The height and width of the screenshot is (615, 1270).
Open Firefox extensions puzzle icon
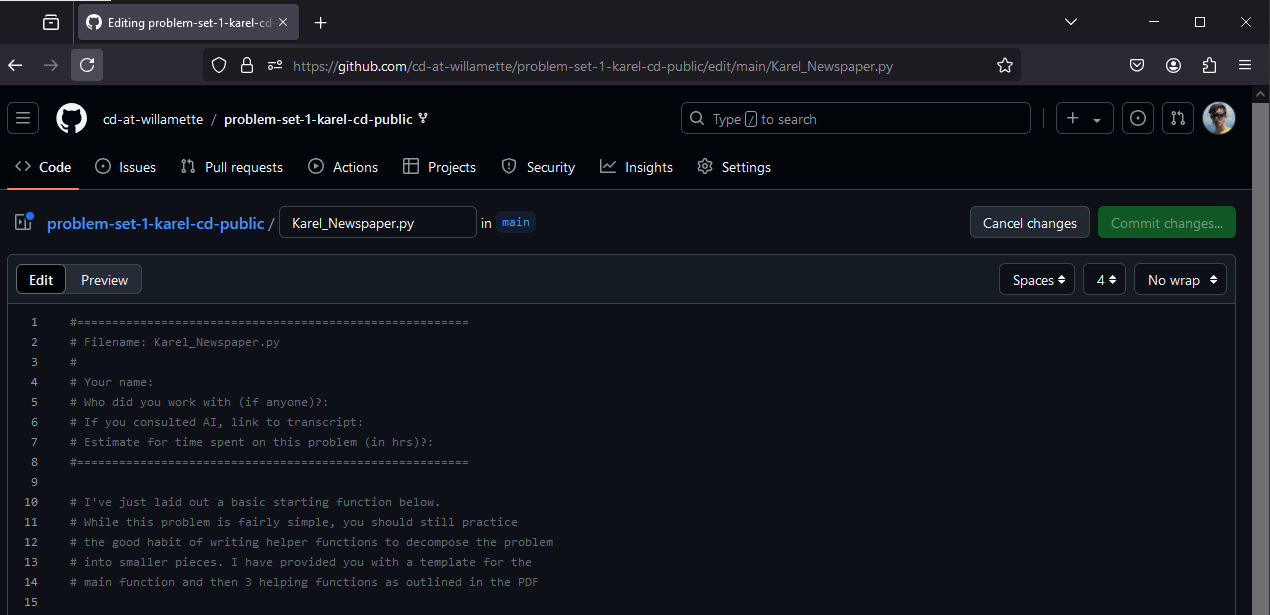pos(1209,65)
